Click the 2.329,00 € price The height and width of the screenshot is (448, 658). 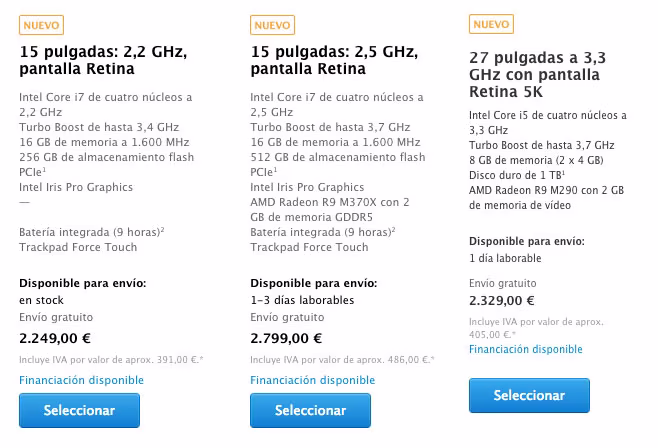coord(502,300)
